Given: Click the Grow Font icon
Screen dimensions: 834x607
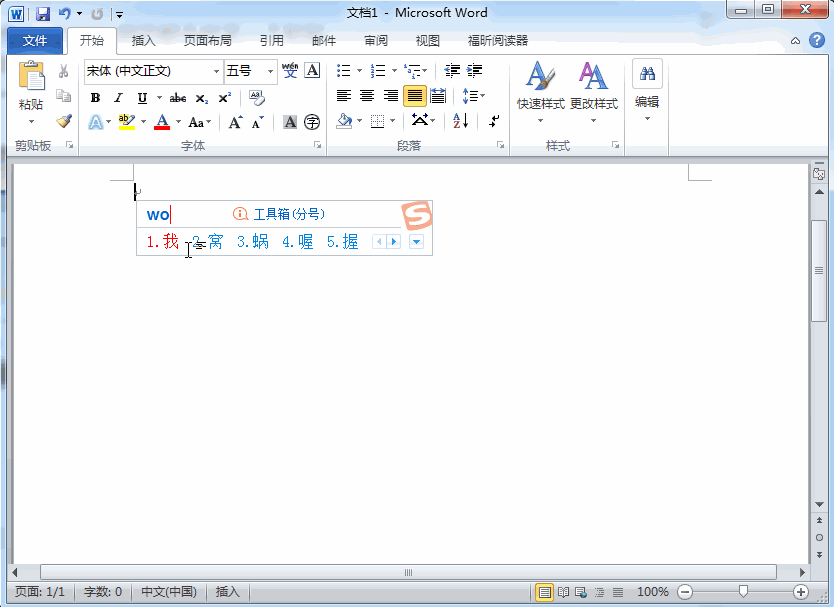Looking at the screenshot, I should click(235, 122).
